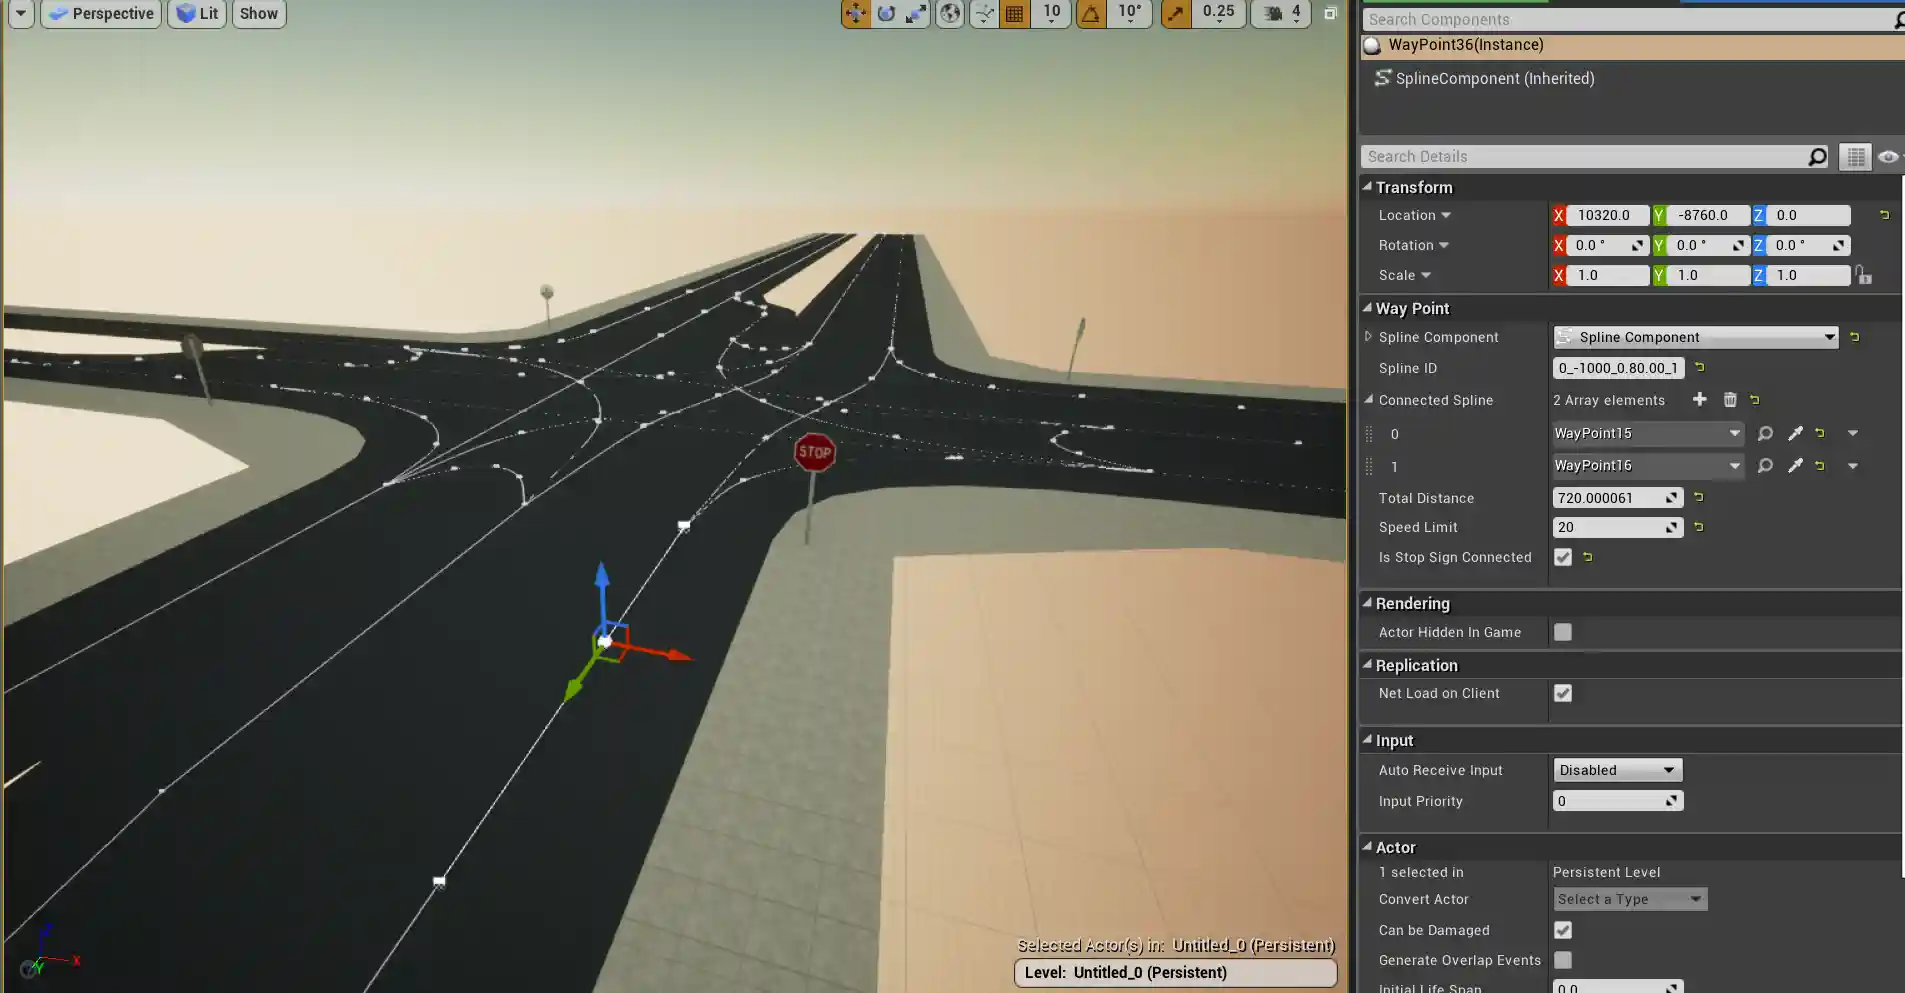1905x993 pixels.
Task: Select SplineComponent (Inherited) in components list
Action: click(1494, 78)
